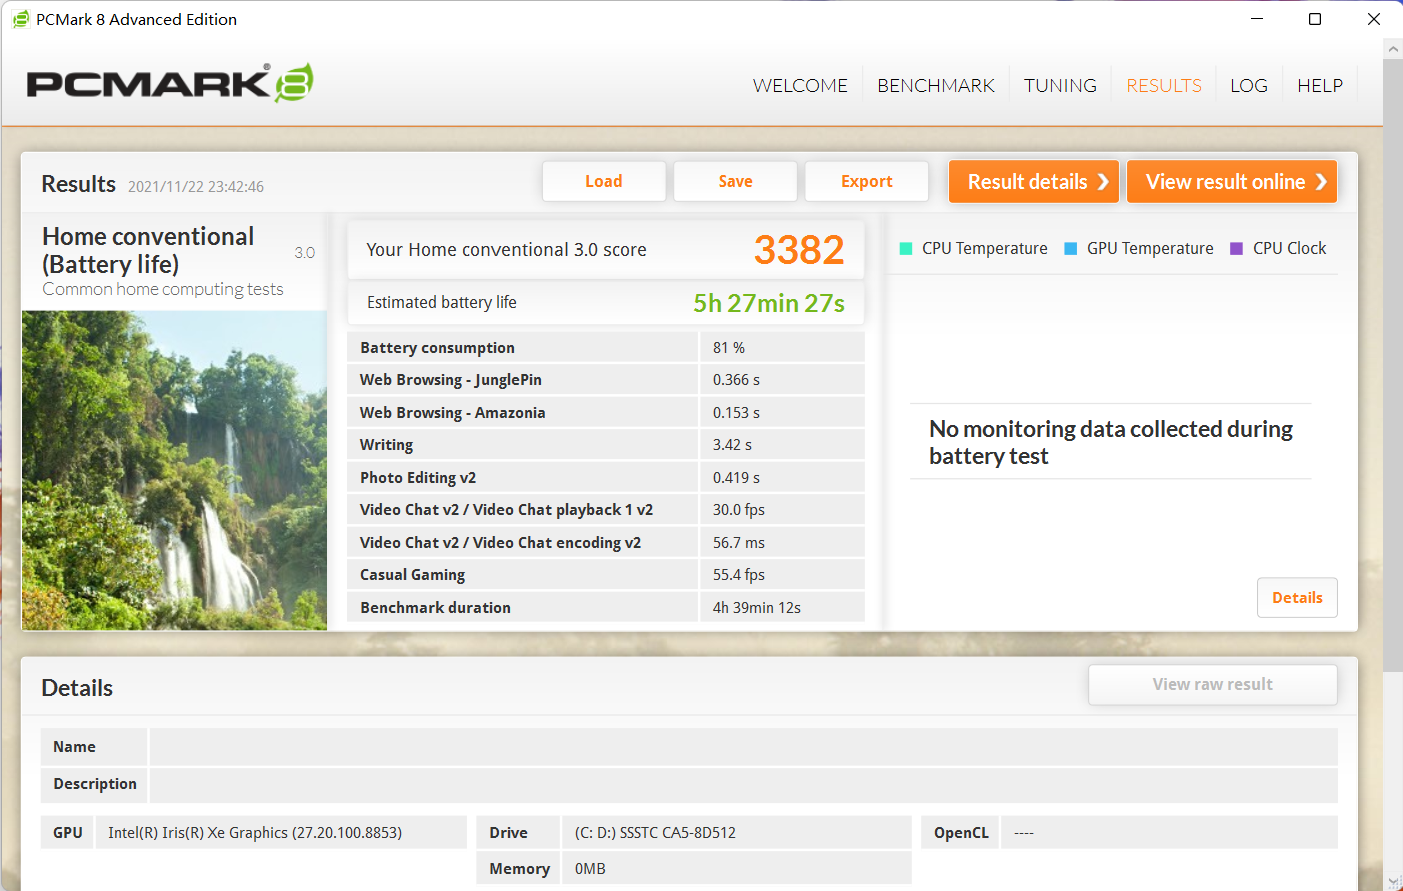Click the 56.7 ms value

click(739, 543)
